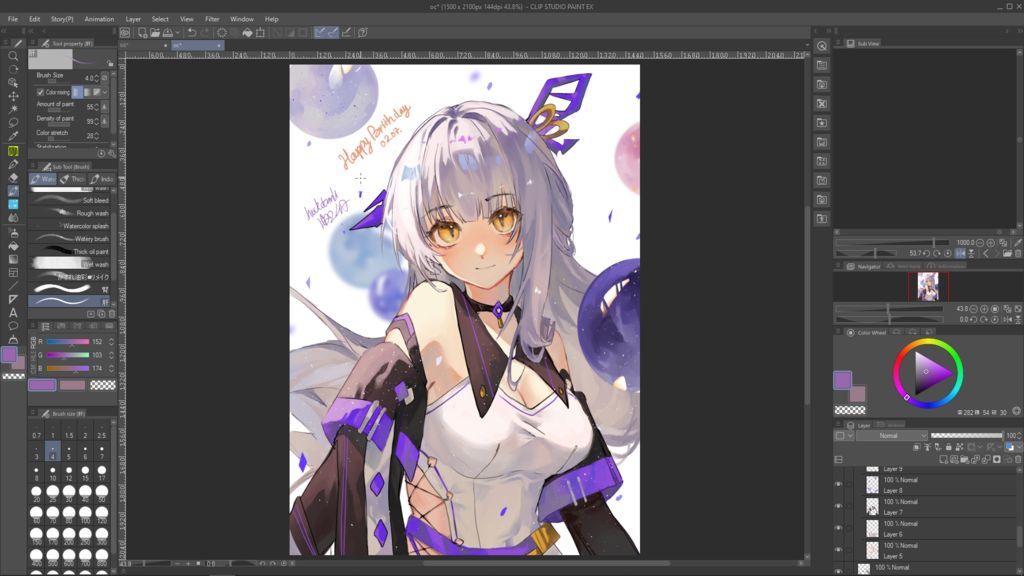
Task: Open the layer blending mode Normal dropdown
Action: point(892,436)
